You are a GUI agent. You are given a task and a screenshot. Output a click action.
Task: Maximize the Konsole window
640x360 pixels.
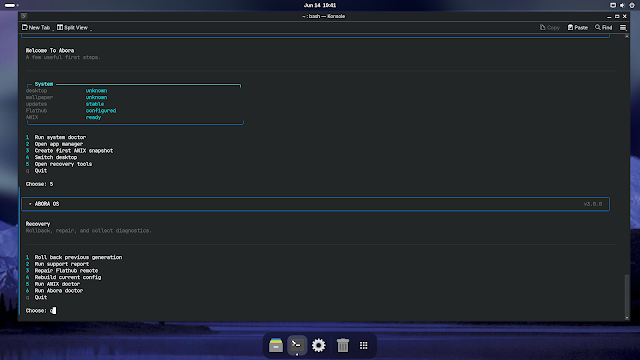click(x=617, y=16)
